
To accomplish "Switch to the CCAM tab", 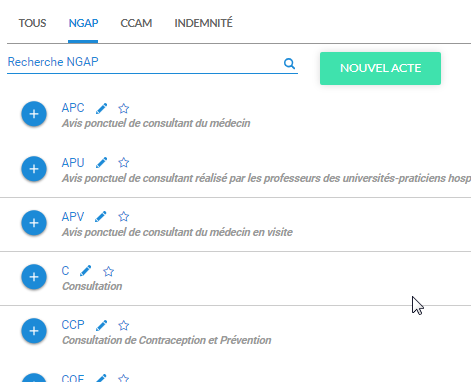I will point(136,23).
